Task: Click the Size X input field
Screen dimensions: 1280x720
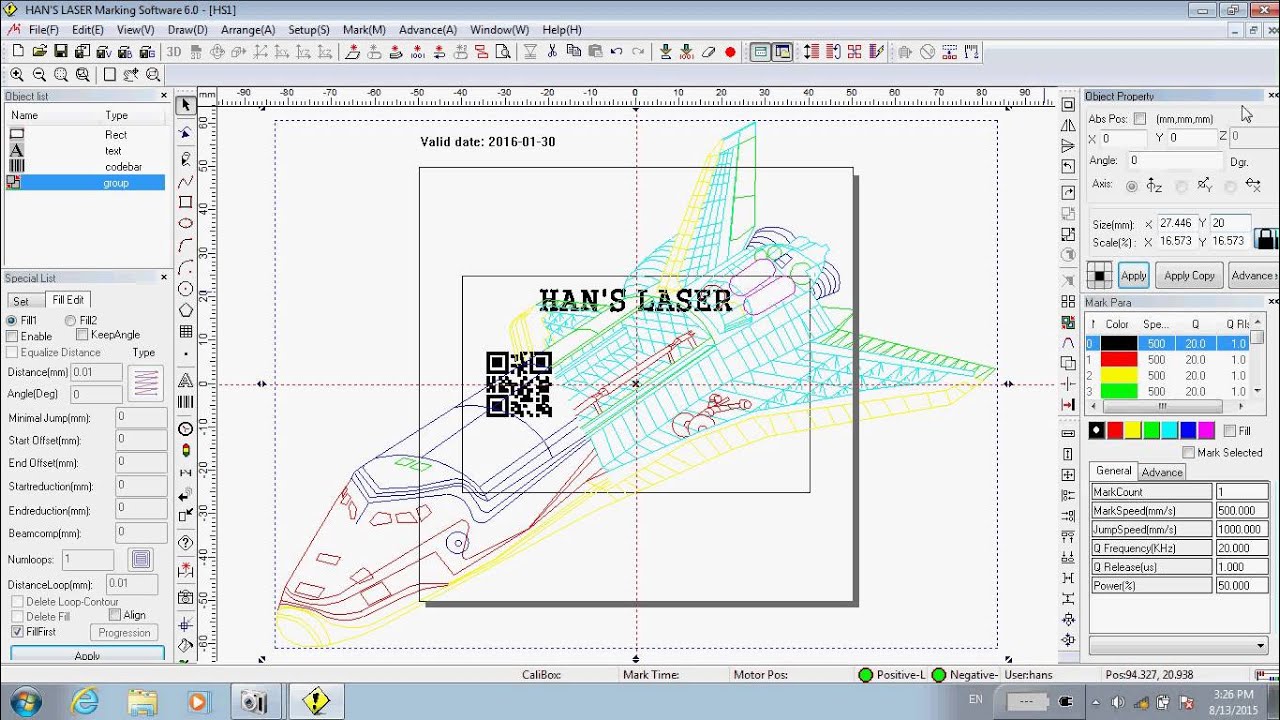Action: (1176, 223)
